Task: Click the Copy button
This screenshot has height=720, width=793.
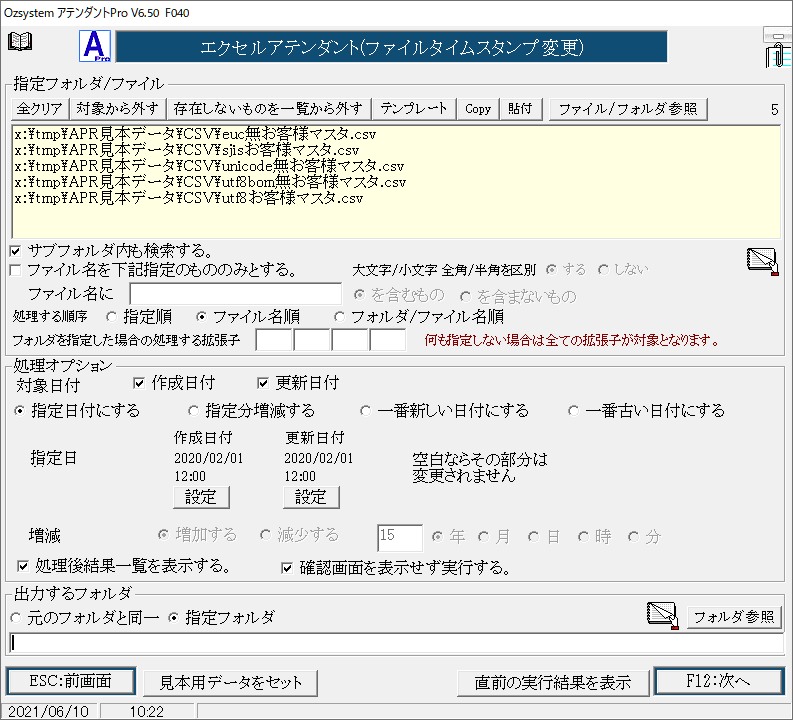Action: (x=478, y=109)
